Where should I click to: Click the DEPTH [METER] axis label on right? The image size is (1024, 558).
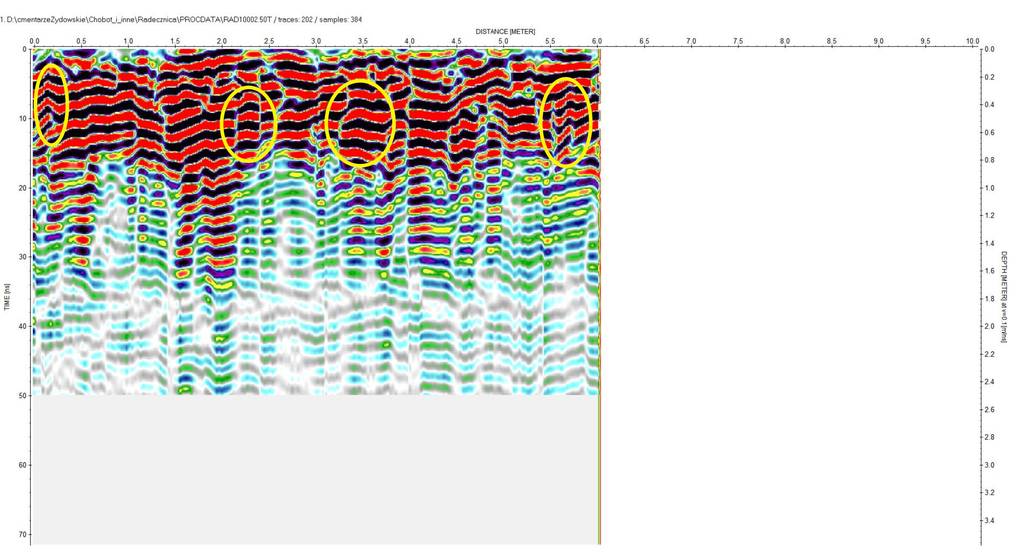coord(1004,296)
